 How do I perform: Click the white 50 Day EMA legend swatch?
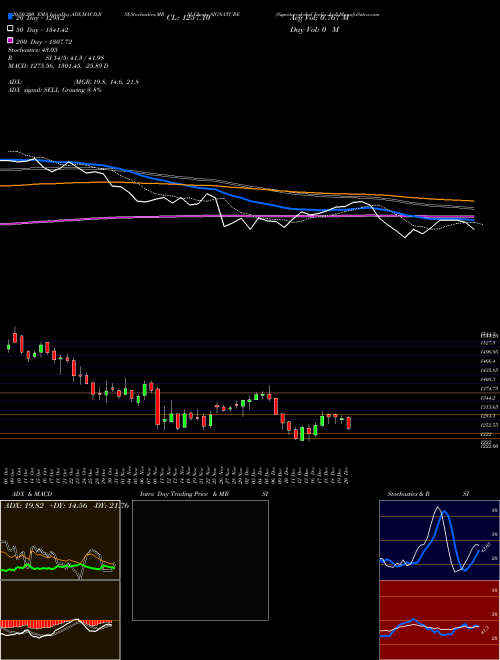tap(11, 29)
